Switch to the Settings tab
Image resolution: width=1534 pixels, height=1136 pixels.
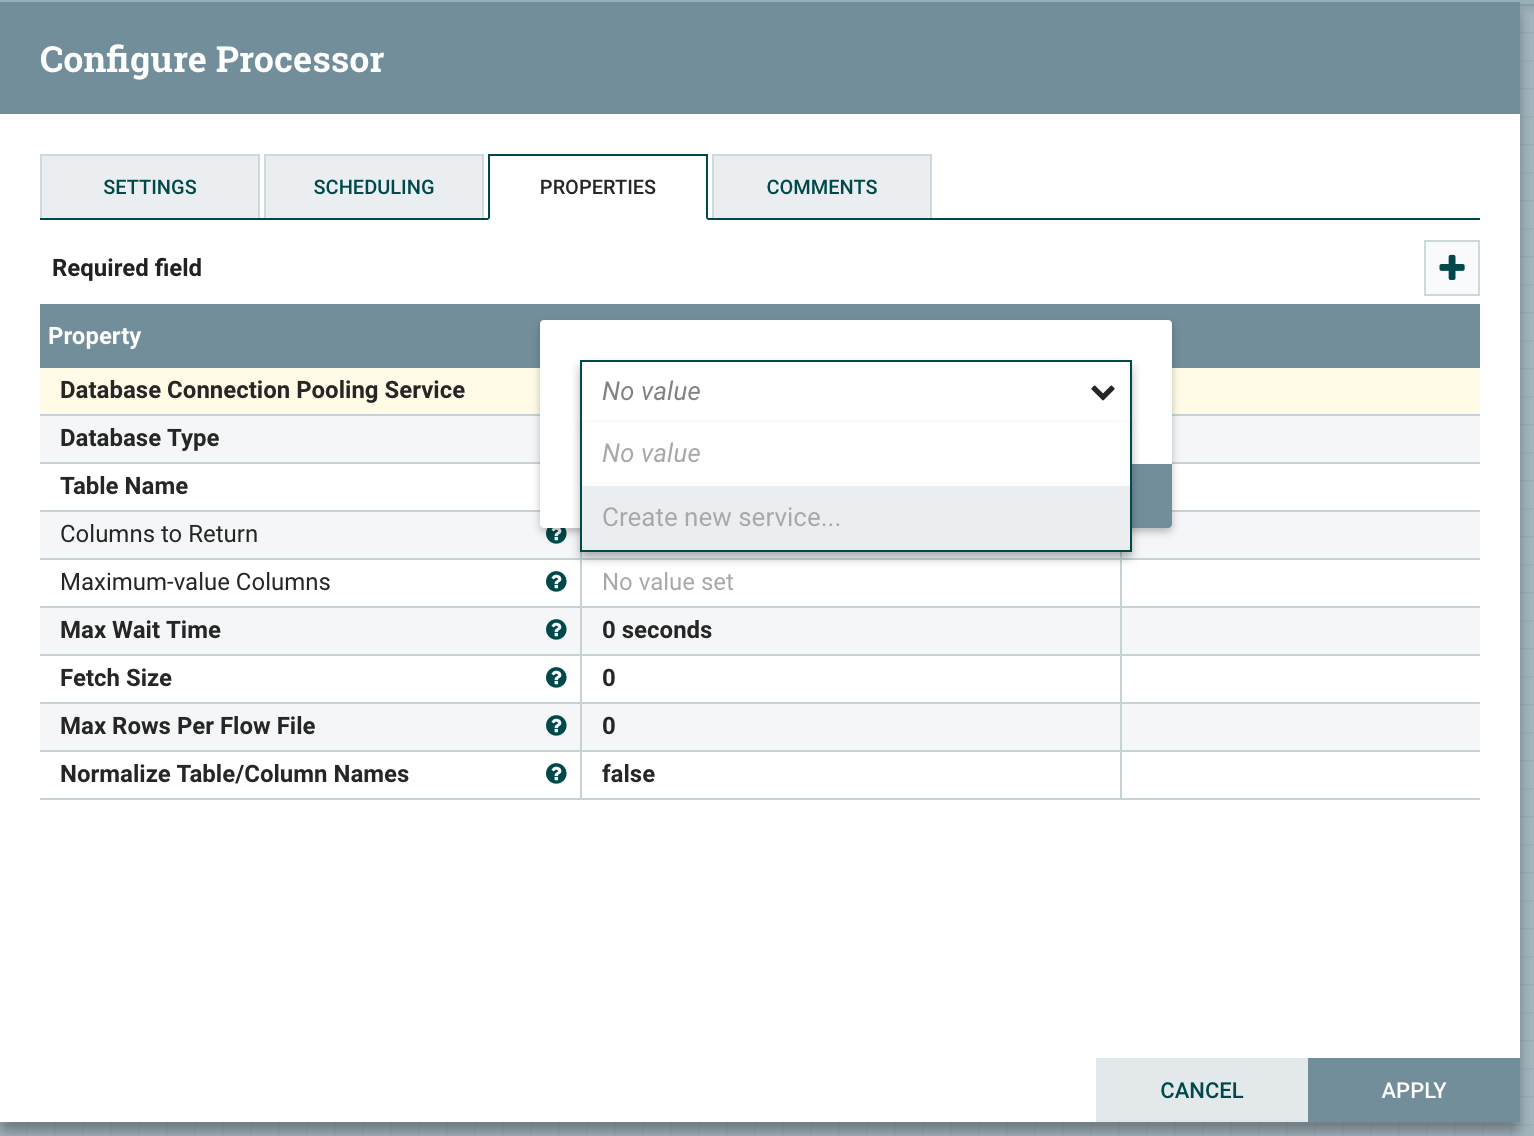pos(149,186)
